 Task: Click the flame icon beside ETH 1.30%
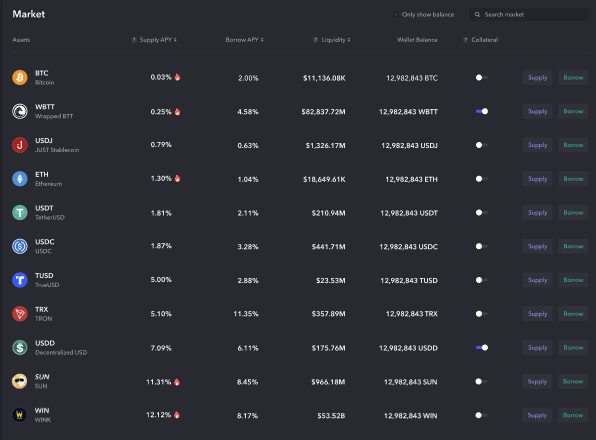(x=178, y=178)
